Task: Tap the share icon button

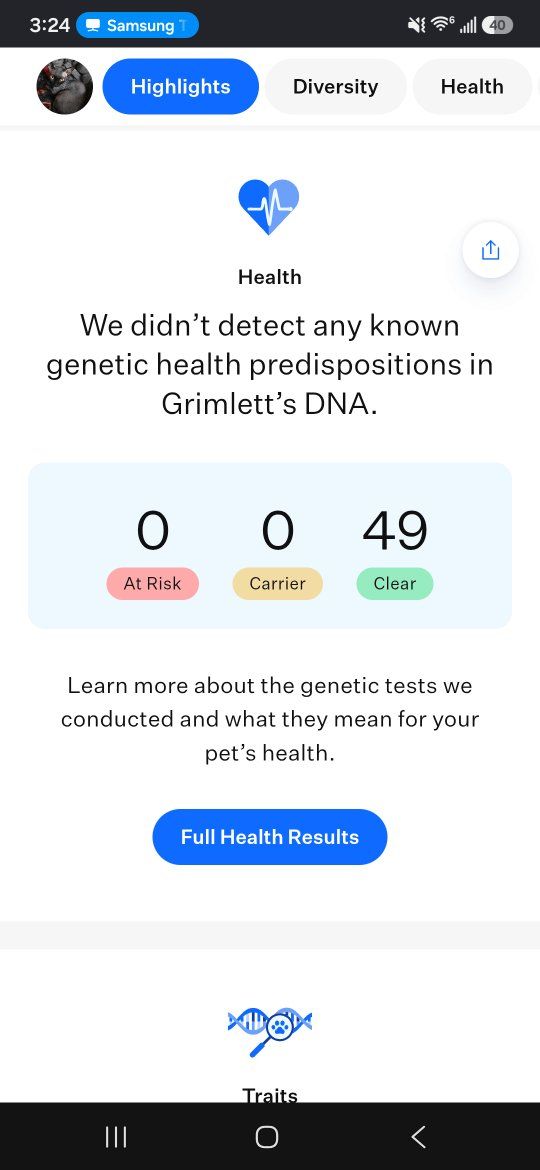Action: (x=490, y=250)
